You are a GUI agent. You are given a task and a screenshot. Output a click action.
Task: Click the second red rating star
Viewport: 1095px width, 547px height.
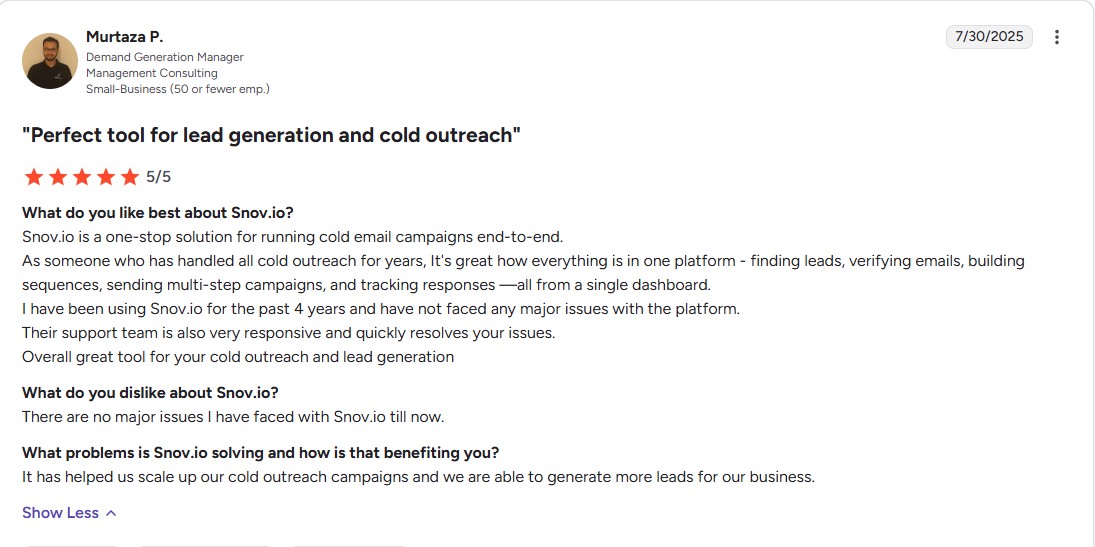coord(57,177)
